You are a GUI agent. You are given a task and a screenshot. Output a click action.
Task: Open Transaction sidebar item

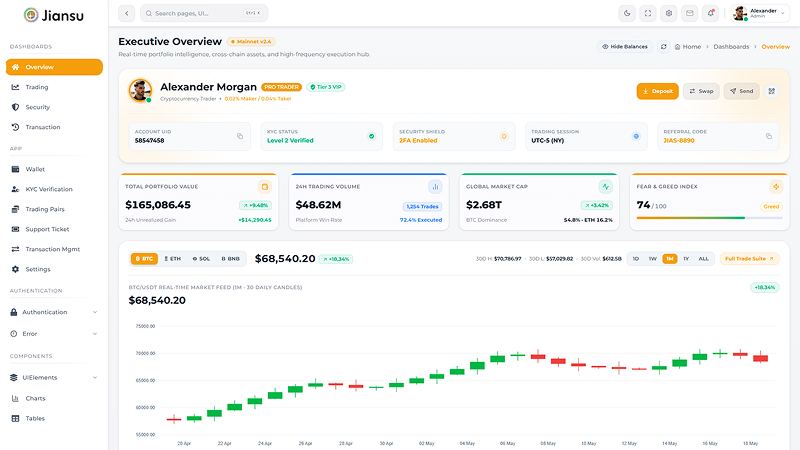[54, 127]
